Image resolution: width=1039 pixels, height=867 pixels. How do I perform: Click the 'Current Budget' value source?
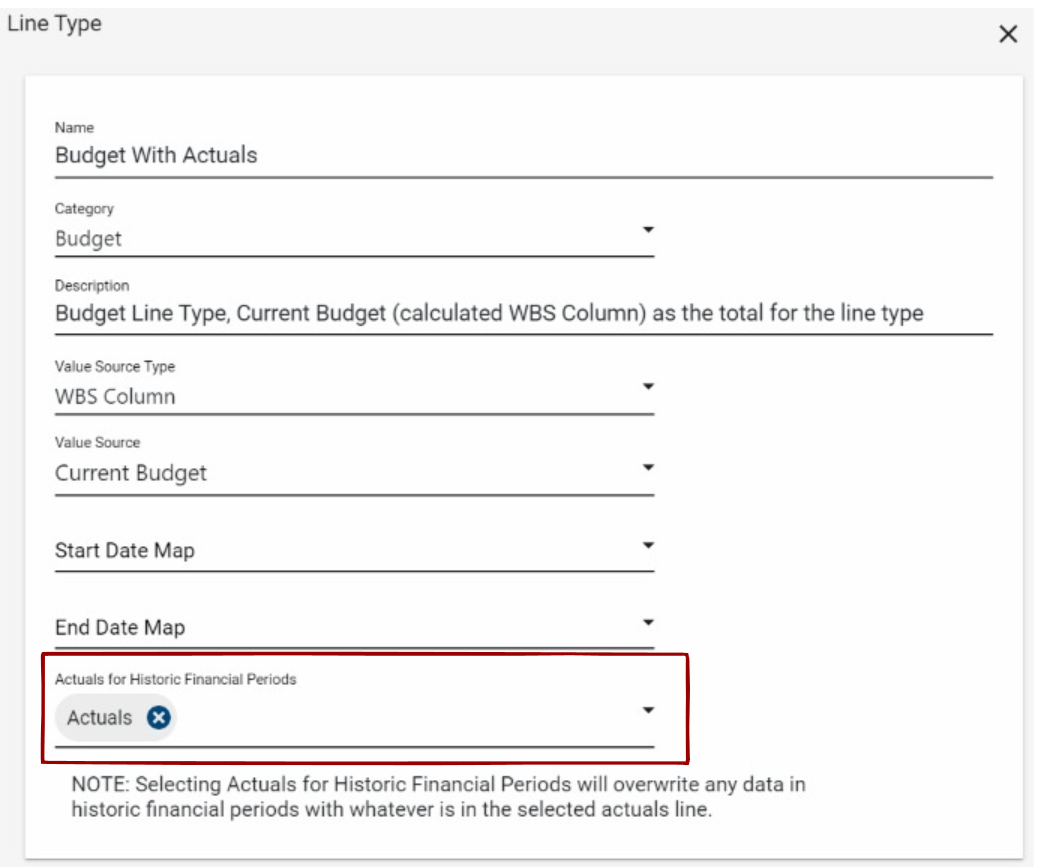(x=131, y=473)
